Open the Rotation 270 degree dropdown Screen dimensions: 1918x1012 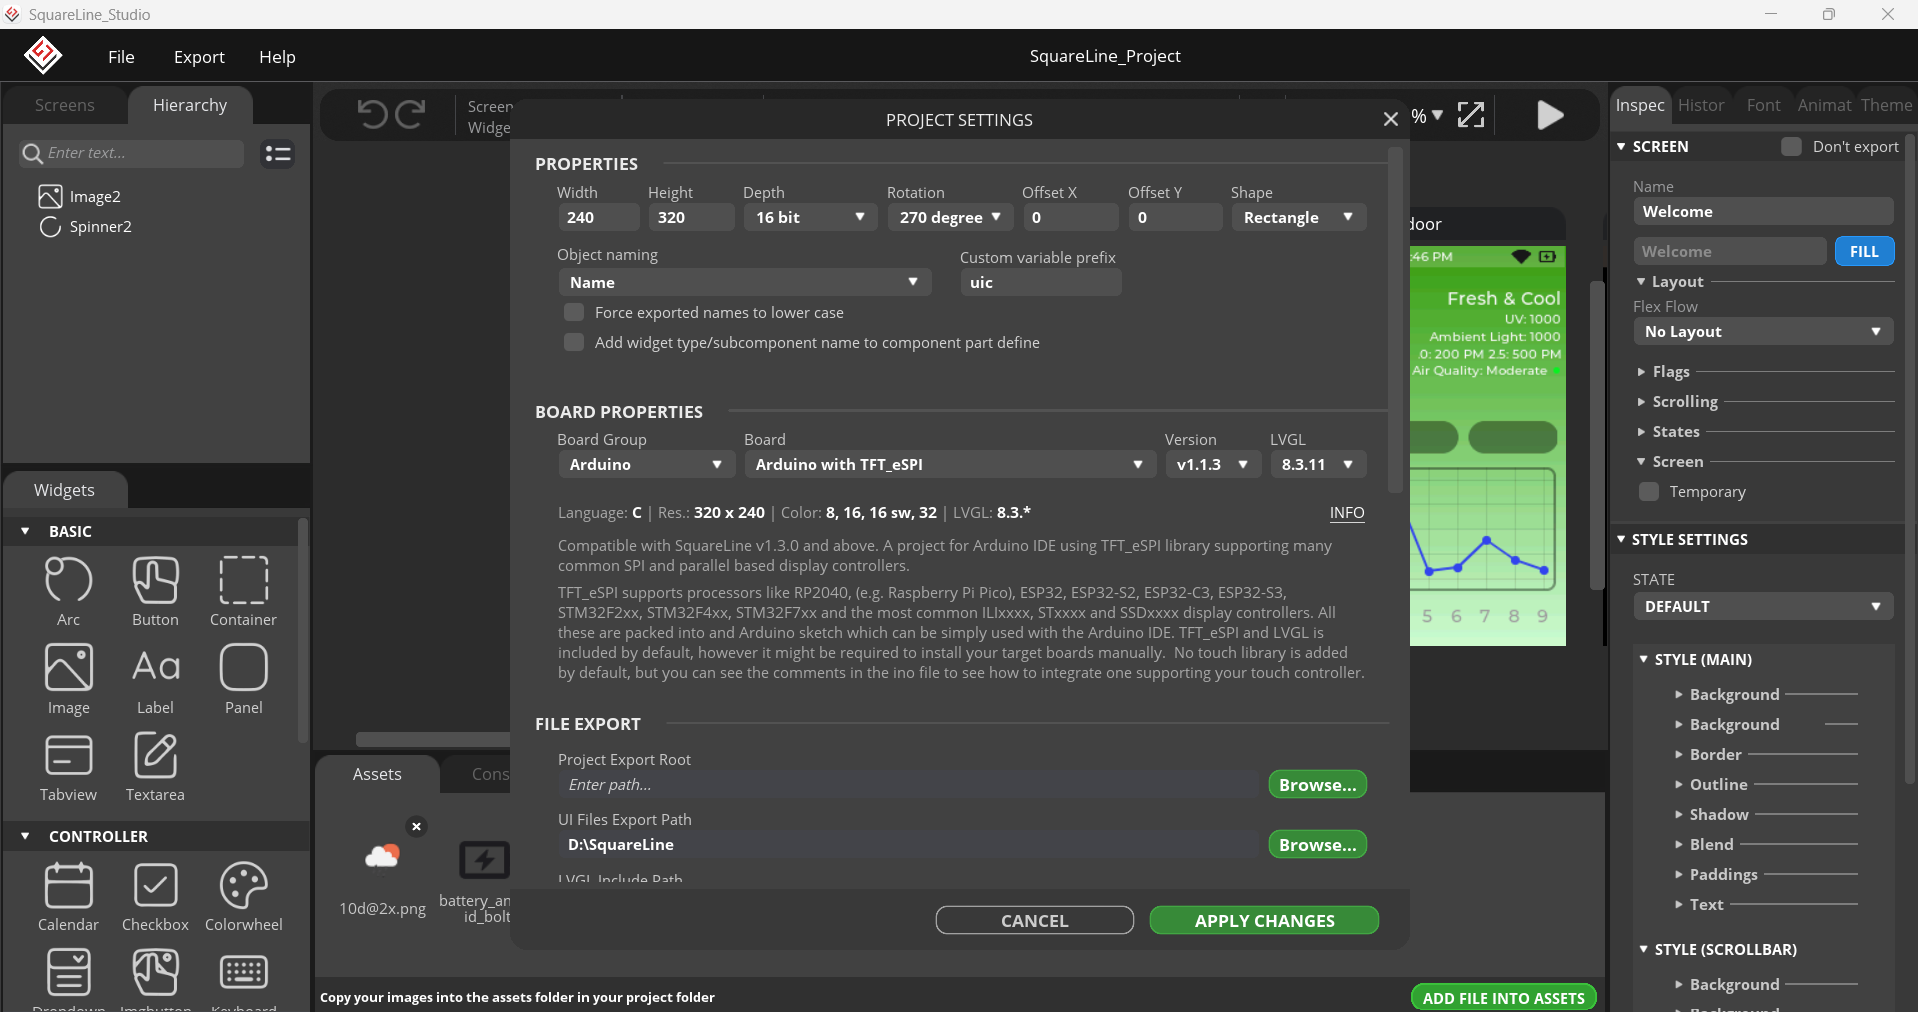950,217
